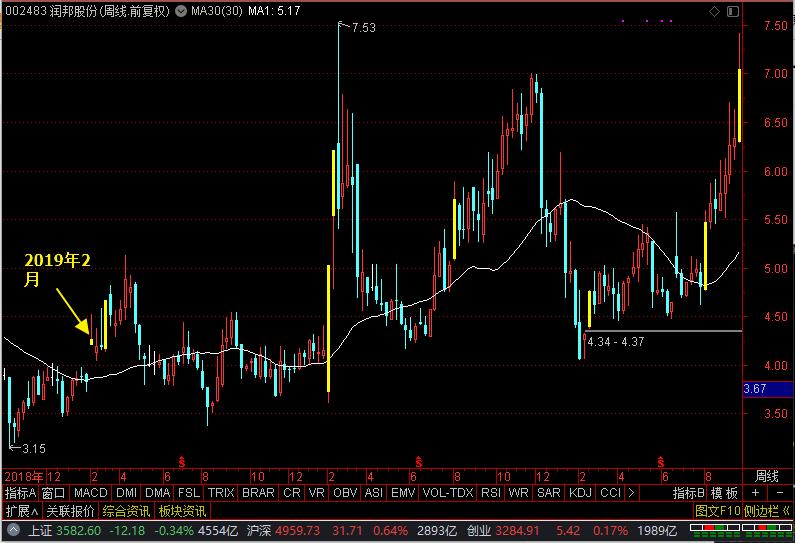Click the round up-arrow icon in status bar
Image resolution: width=795 pixels, height=543 pixels.
tap(13, 531)
